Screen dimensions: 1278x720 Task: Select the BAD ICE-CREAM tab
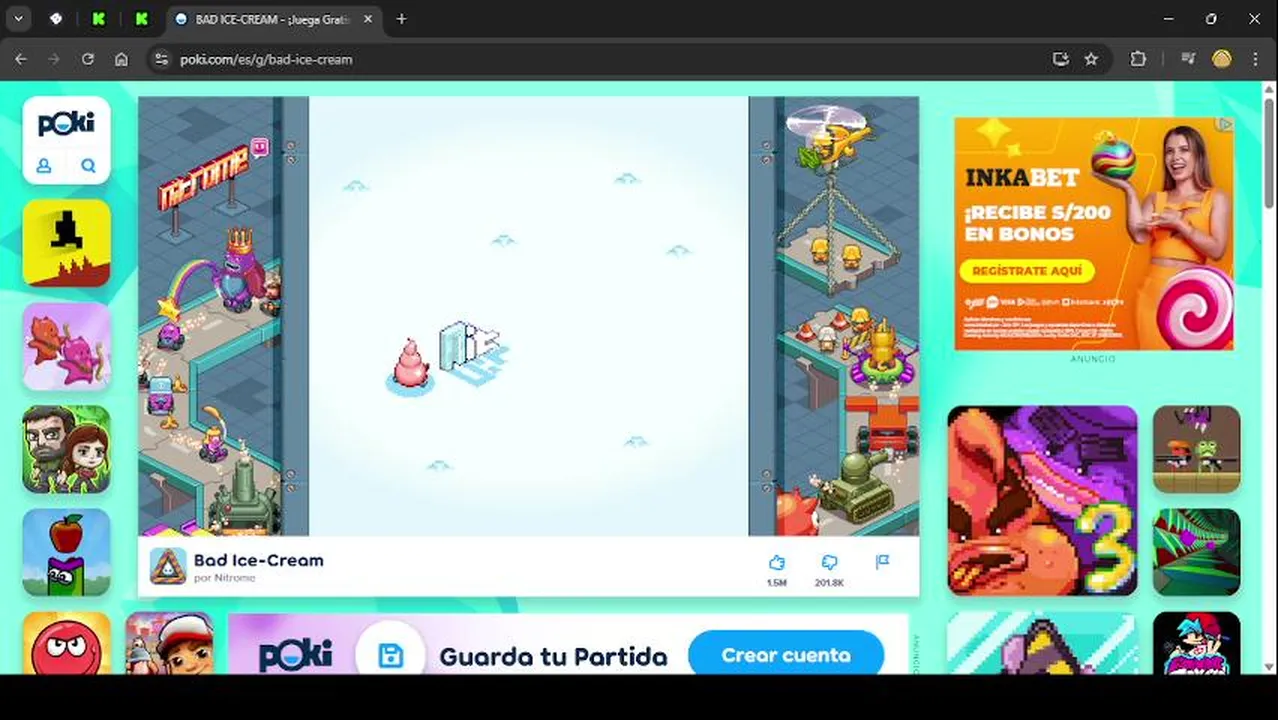270,19
